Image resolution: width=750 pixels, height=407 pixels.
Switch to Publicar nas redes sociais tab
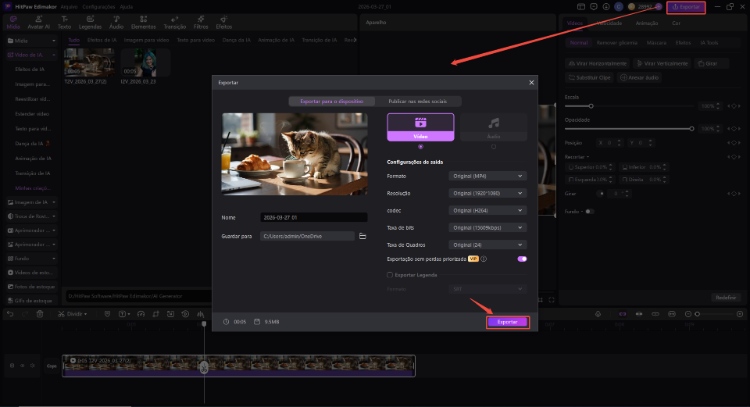[417, 101]
